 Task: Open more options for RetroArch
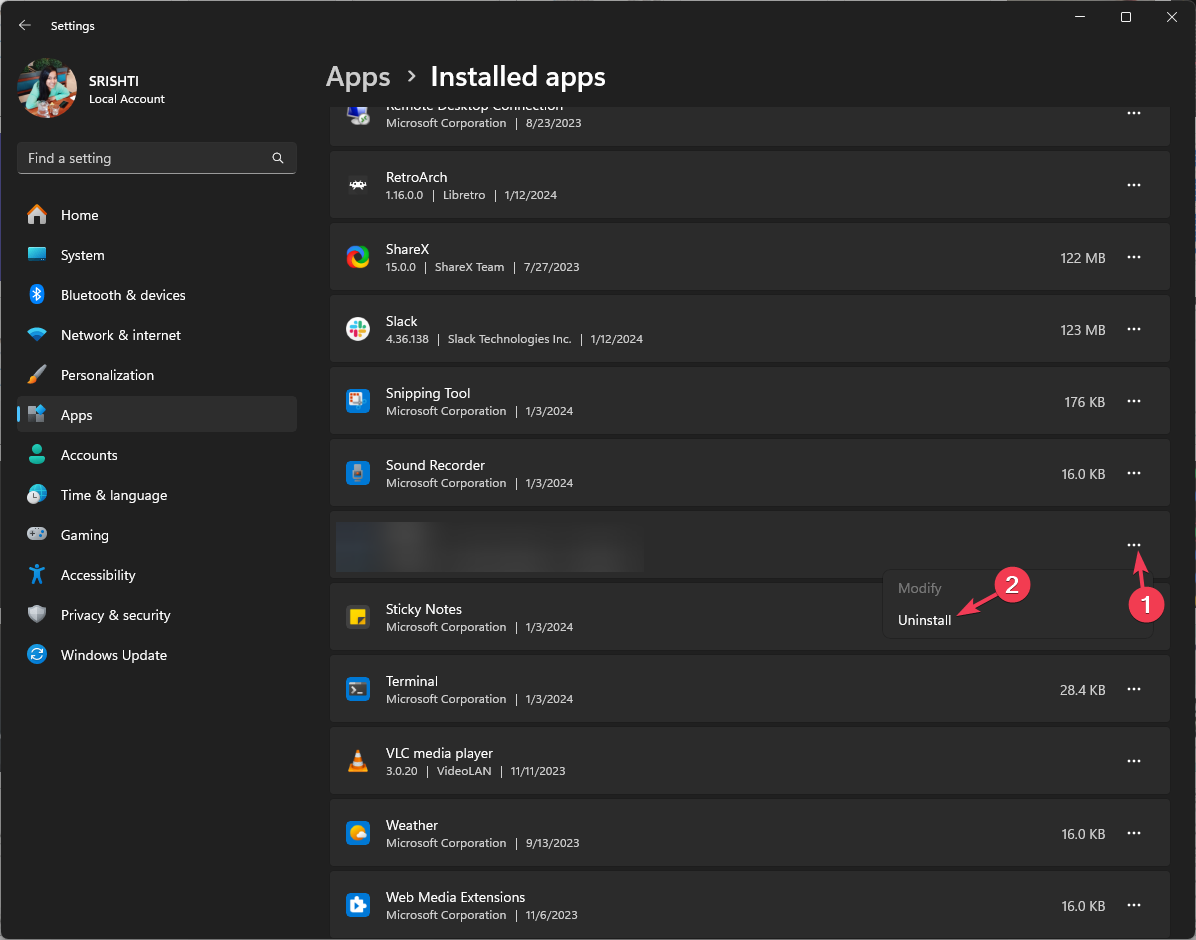1134,185
